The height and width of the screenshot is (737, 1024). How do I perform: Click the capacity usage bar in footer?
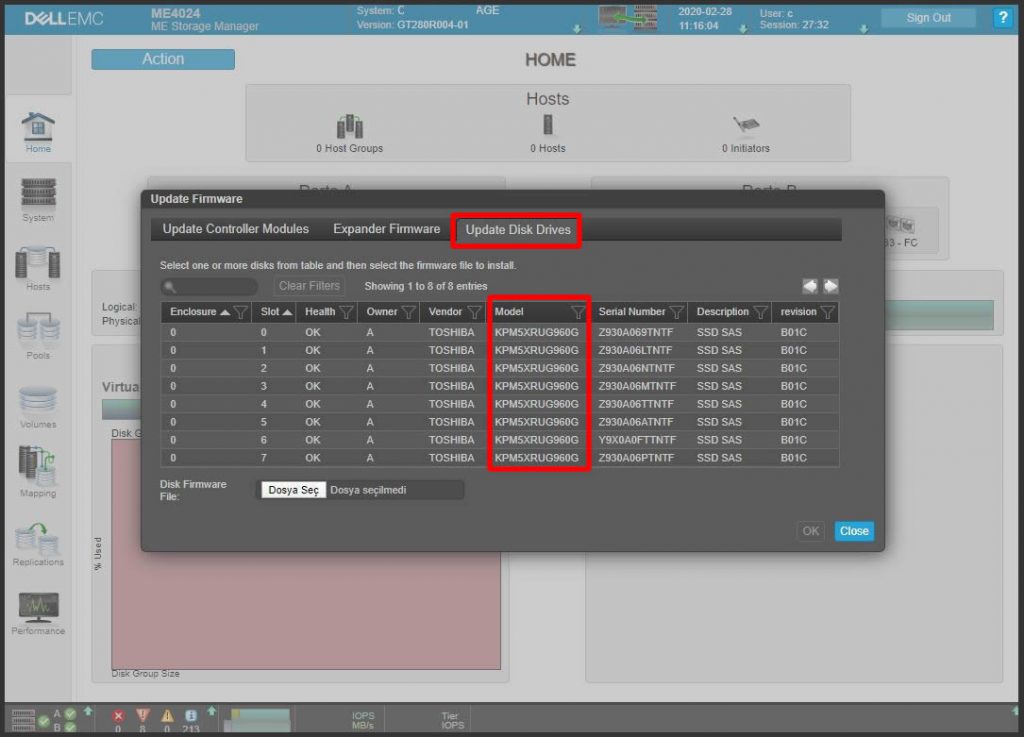(x=258, y=719)
